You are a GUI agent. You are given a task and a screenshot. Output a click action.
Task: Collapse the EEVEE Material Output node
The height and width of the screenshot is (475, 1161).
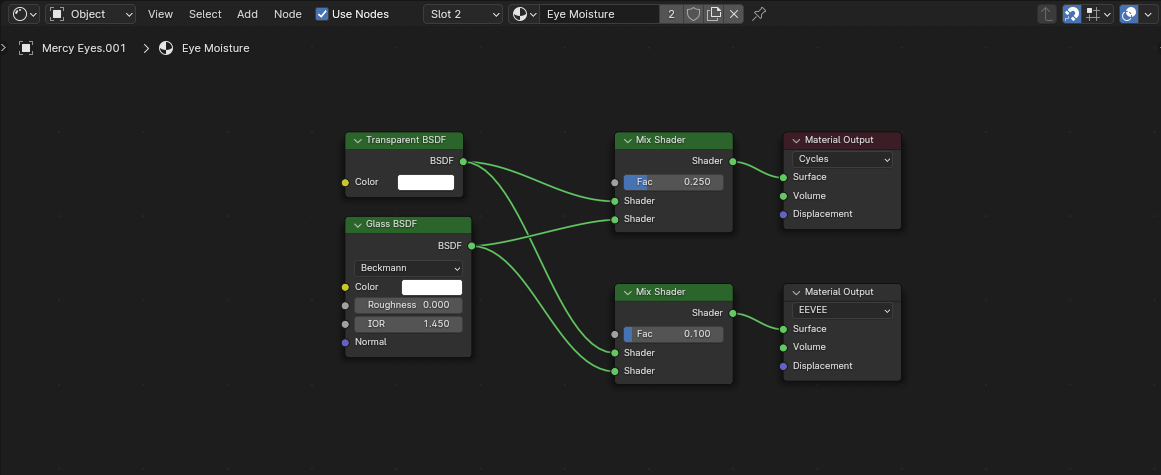(x=797, y=292)
